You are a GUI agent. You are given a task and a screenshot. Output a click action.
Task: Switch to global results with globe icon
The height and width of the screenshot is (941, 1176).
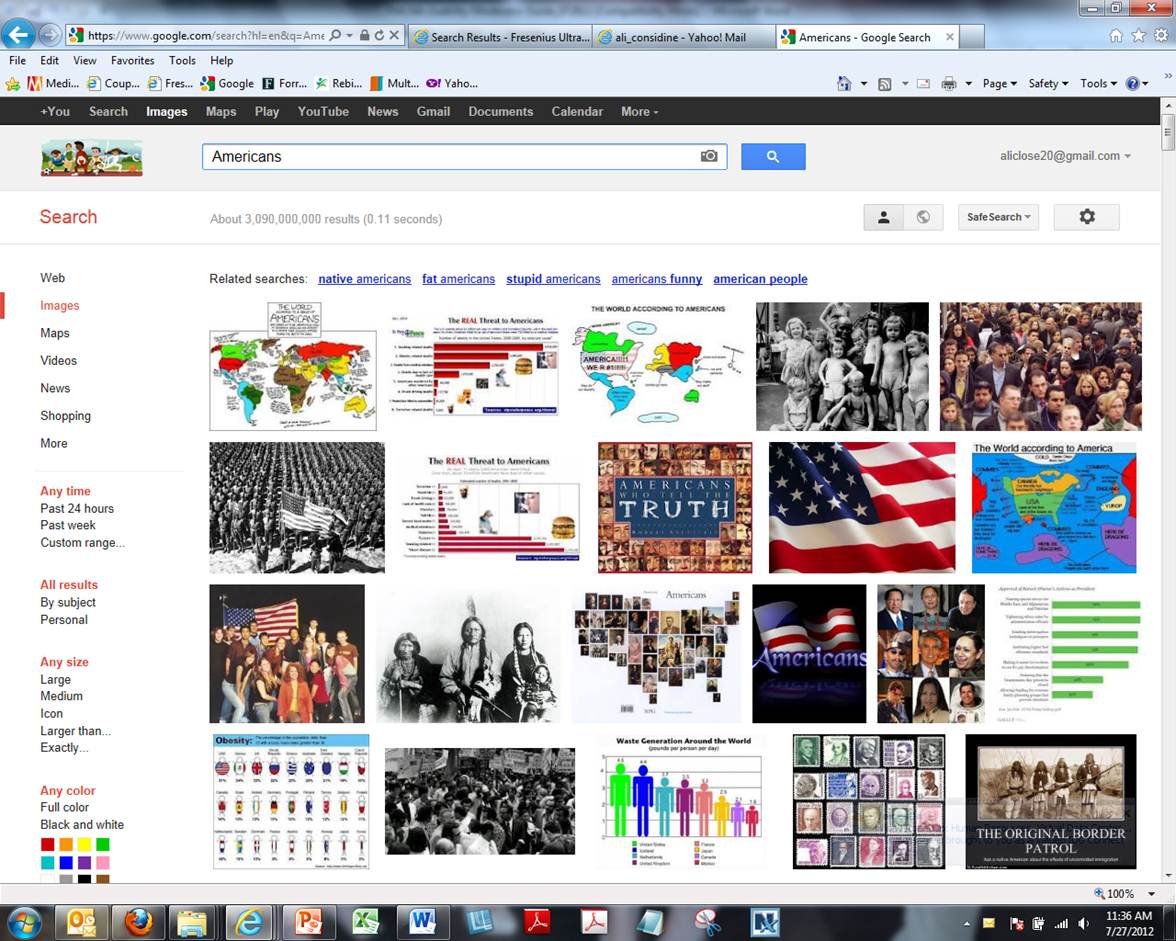click(923, 217)
